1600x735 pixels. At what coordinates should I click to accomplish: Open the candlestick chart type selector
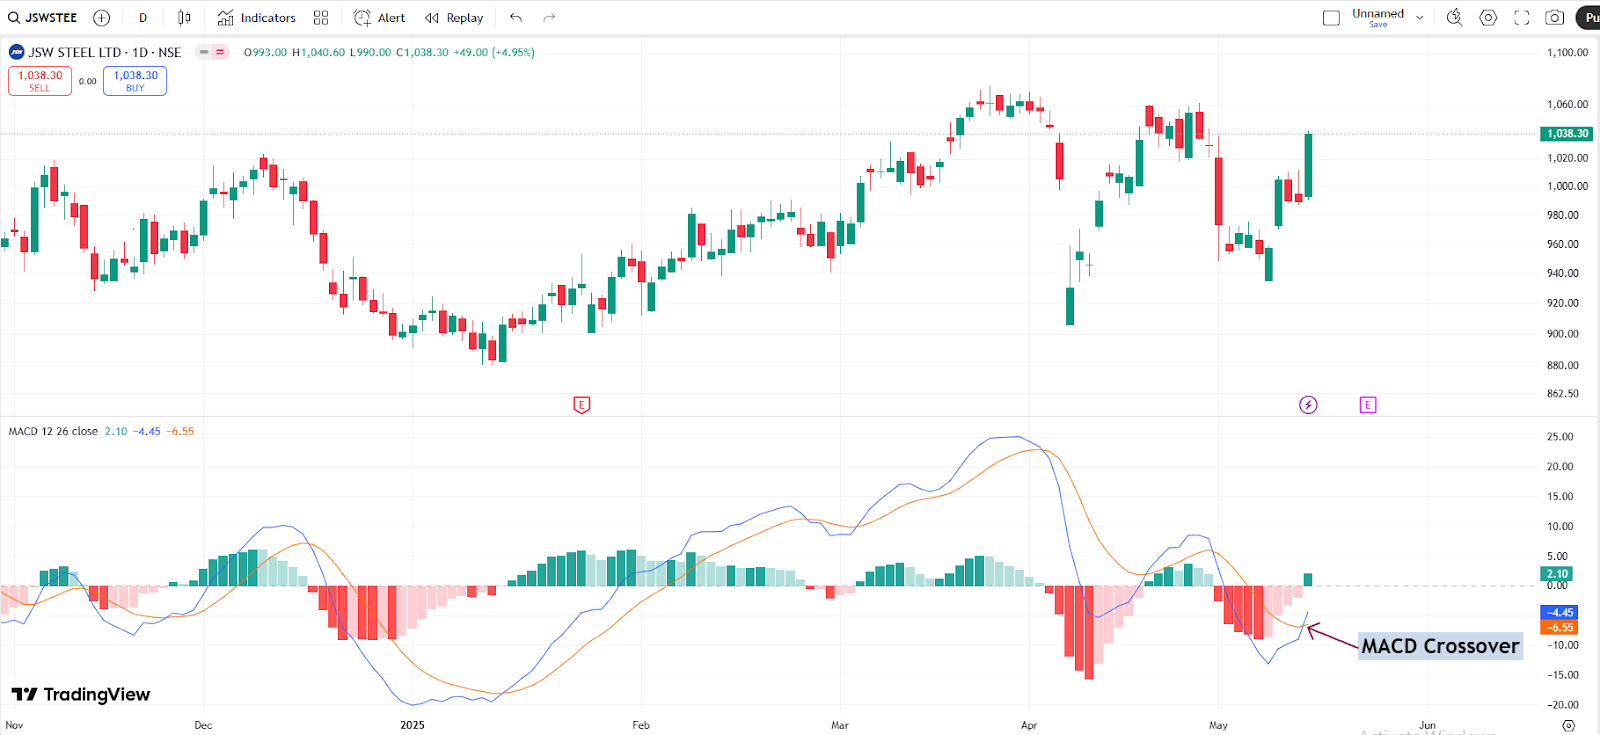tap(184, 18)
